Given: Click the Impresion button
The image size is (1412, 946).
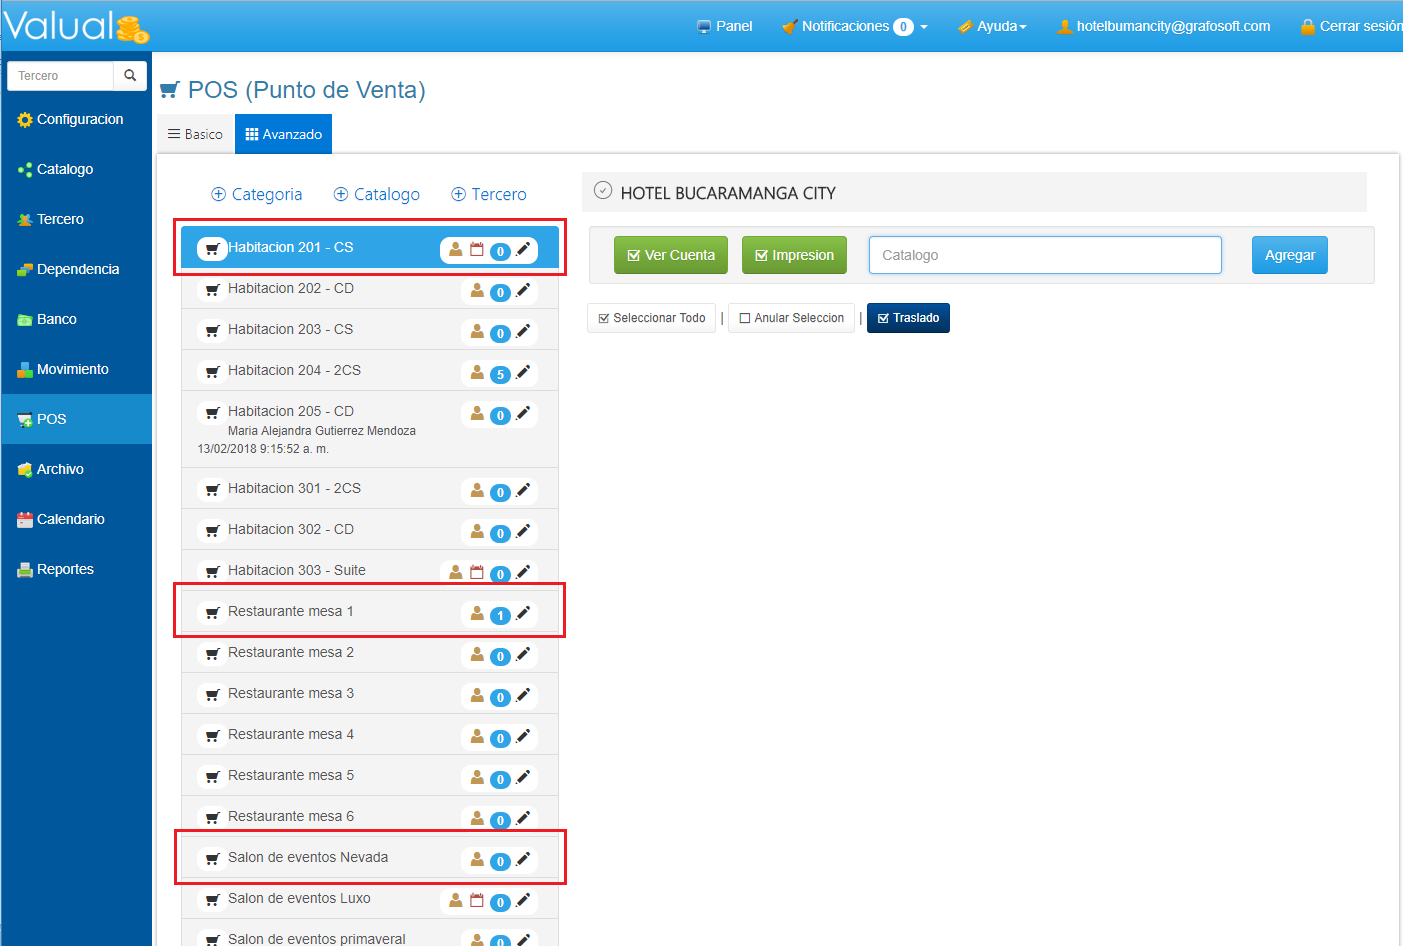Looking at the screenshot, I should click(x=794, y=255).
